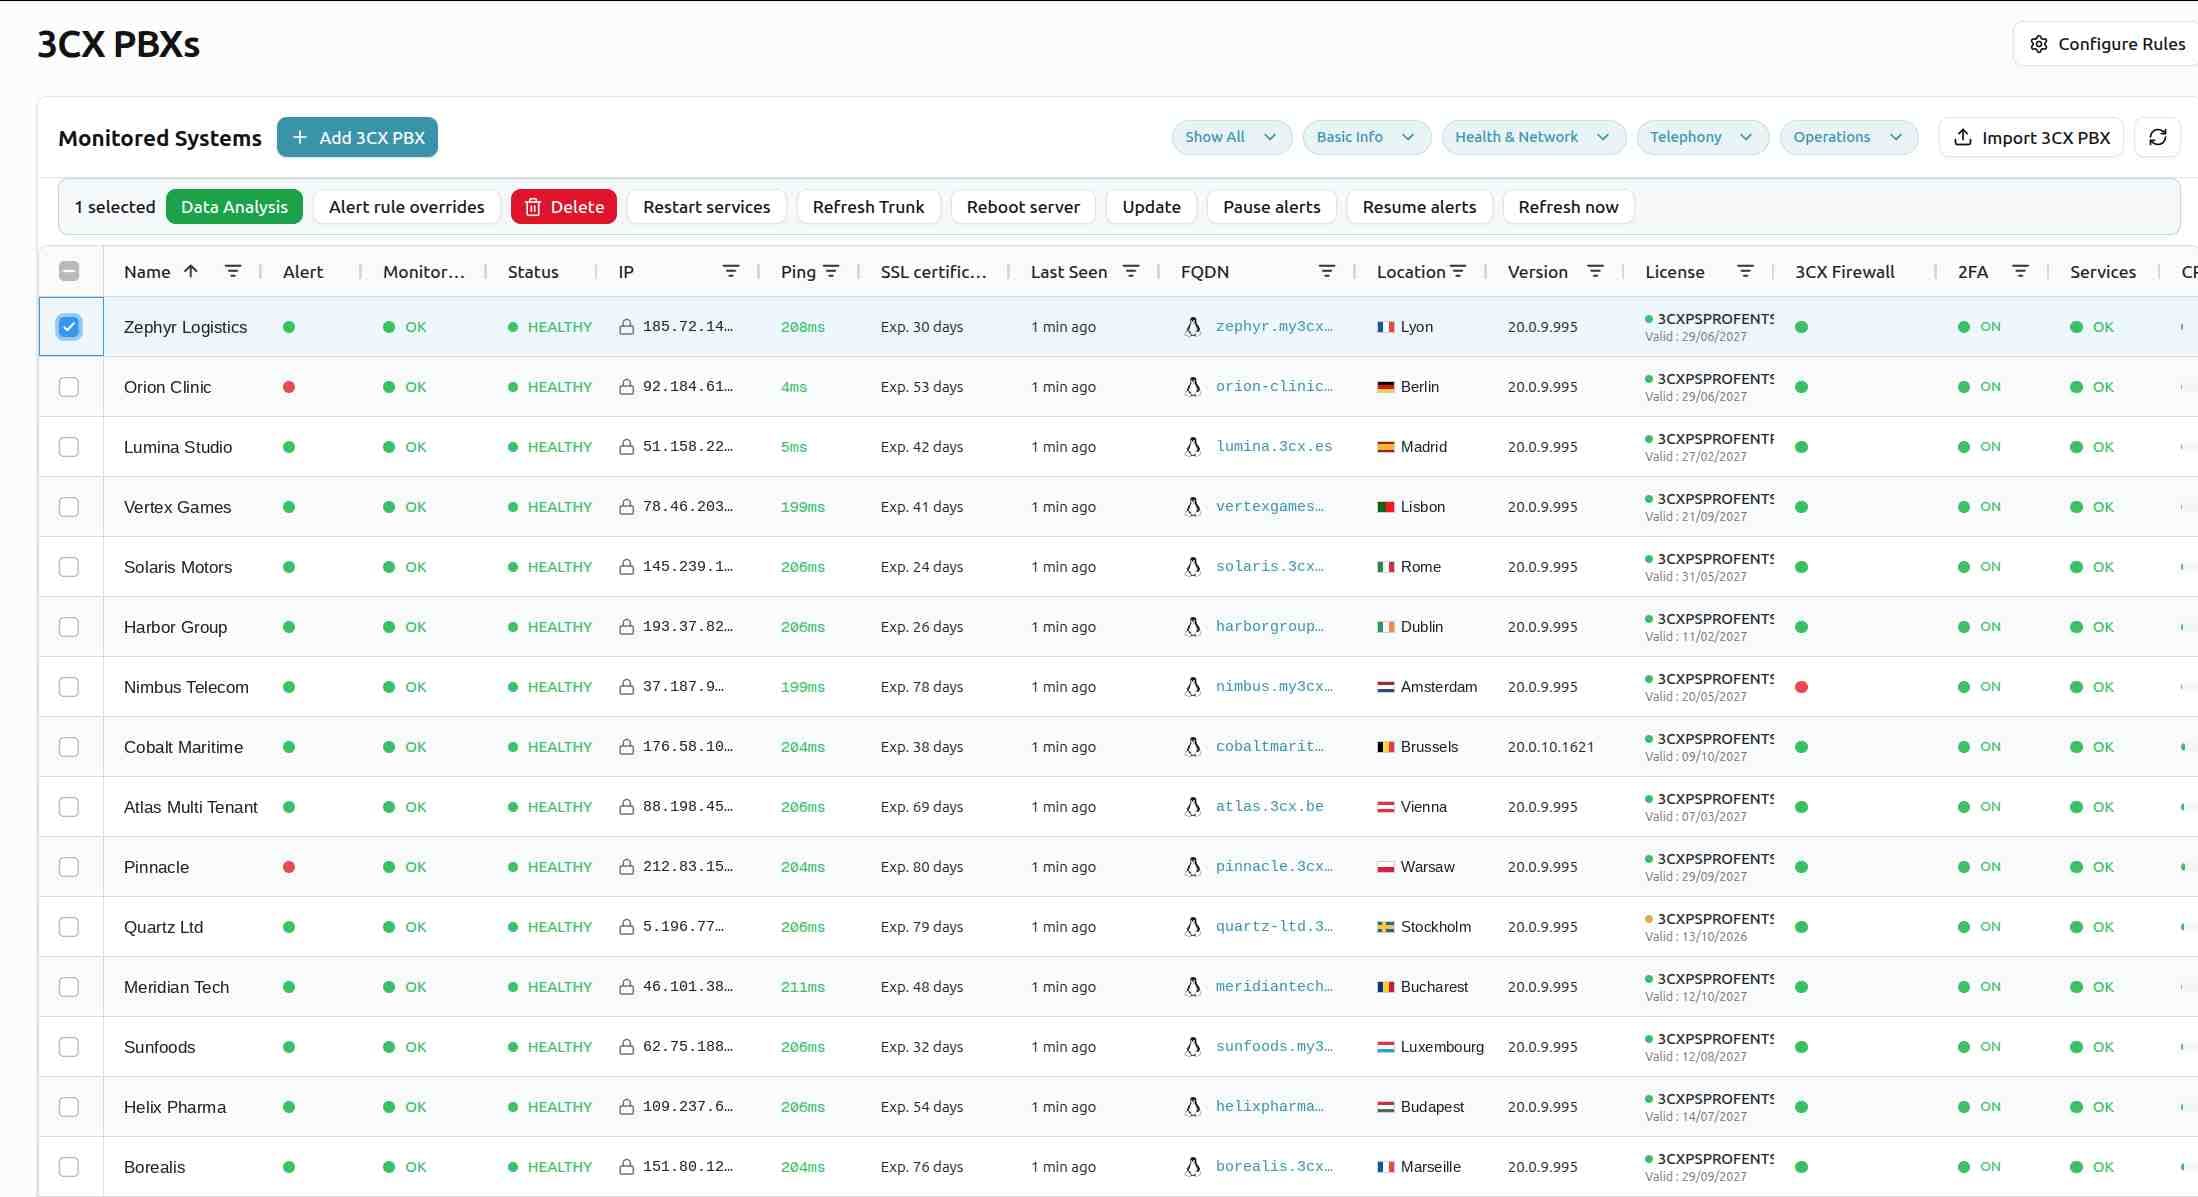
Task: Click Alert rule overrides
Action: (x=406, y=207)
